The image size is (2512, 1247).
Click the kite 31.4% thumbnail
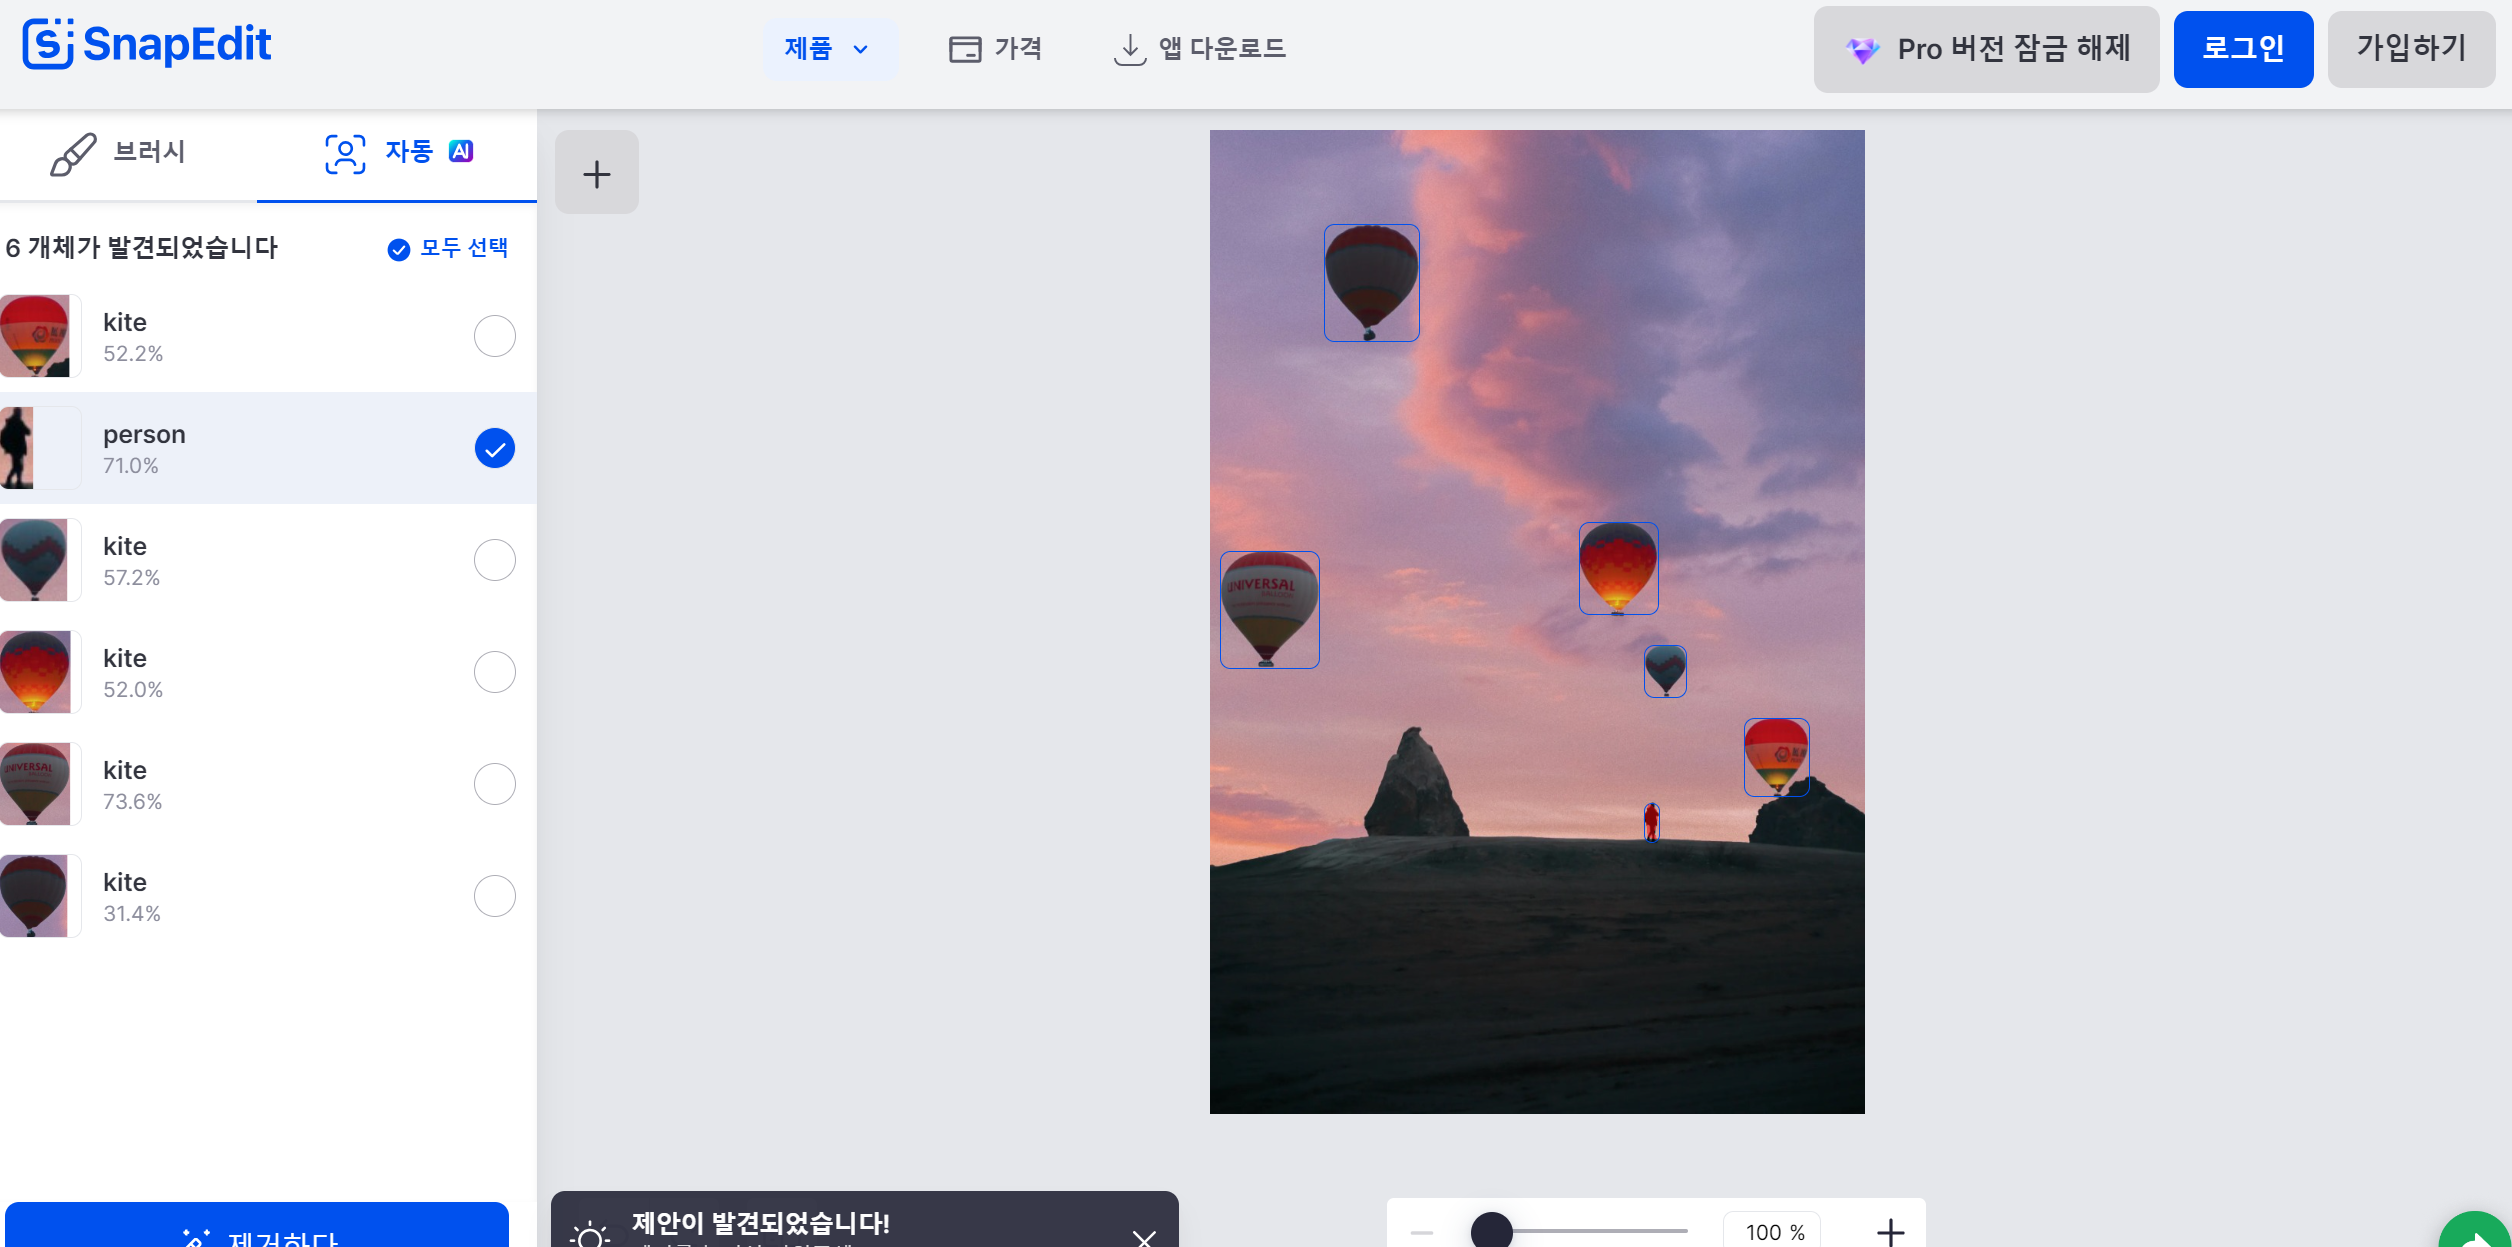[x=40, y=896]
